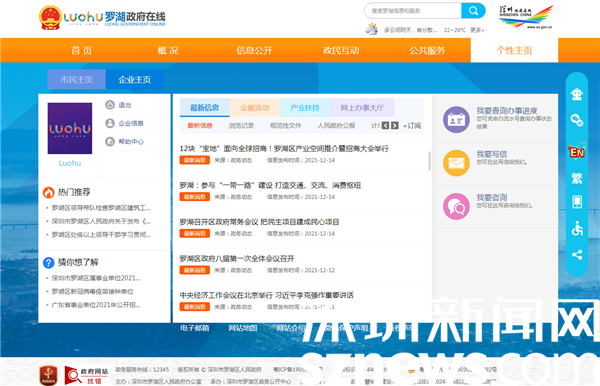Click the news list scrollbar handle

pyautogui.click(x=429, y=161)
